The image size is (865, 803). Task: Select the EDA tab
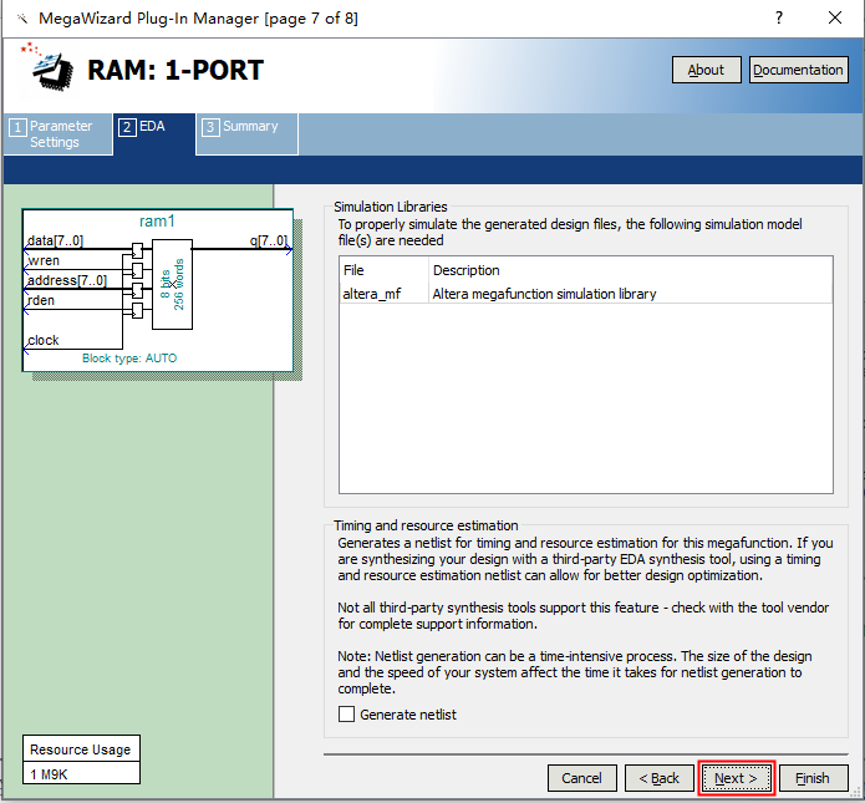(x=154, y=134)
